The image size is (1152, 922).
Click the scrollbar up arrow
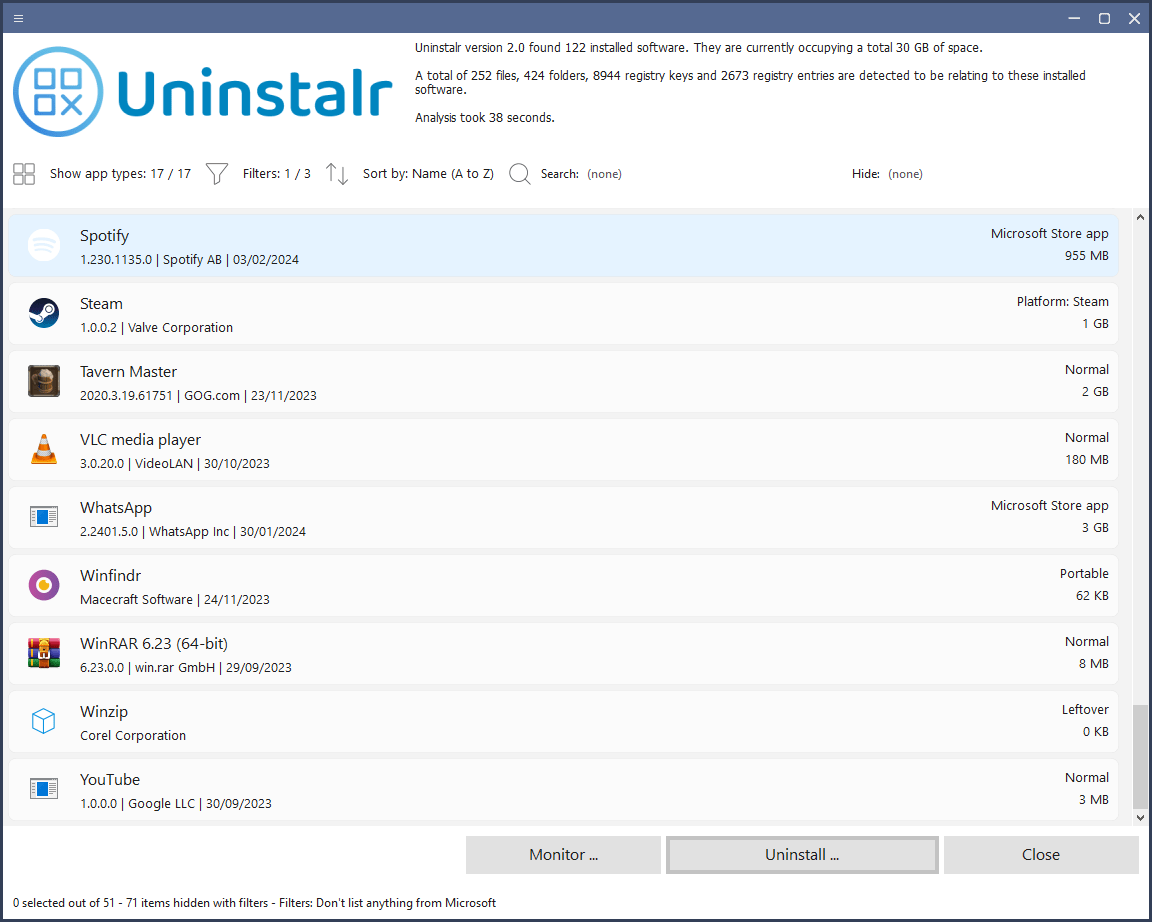1140,217
